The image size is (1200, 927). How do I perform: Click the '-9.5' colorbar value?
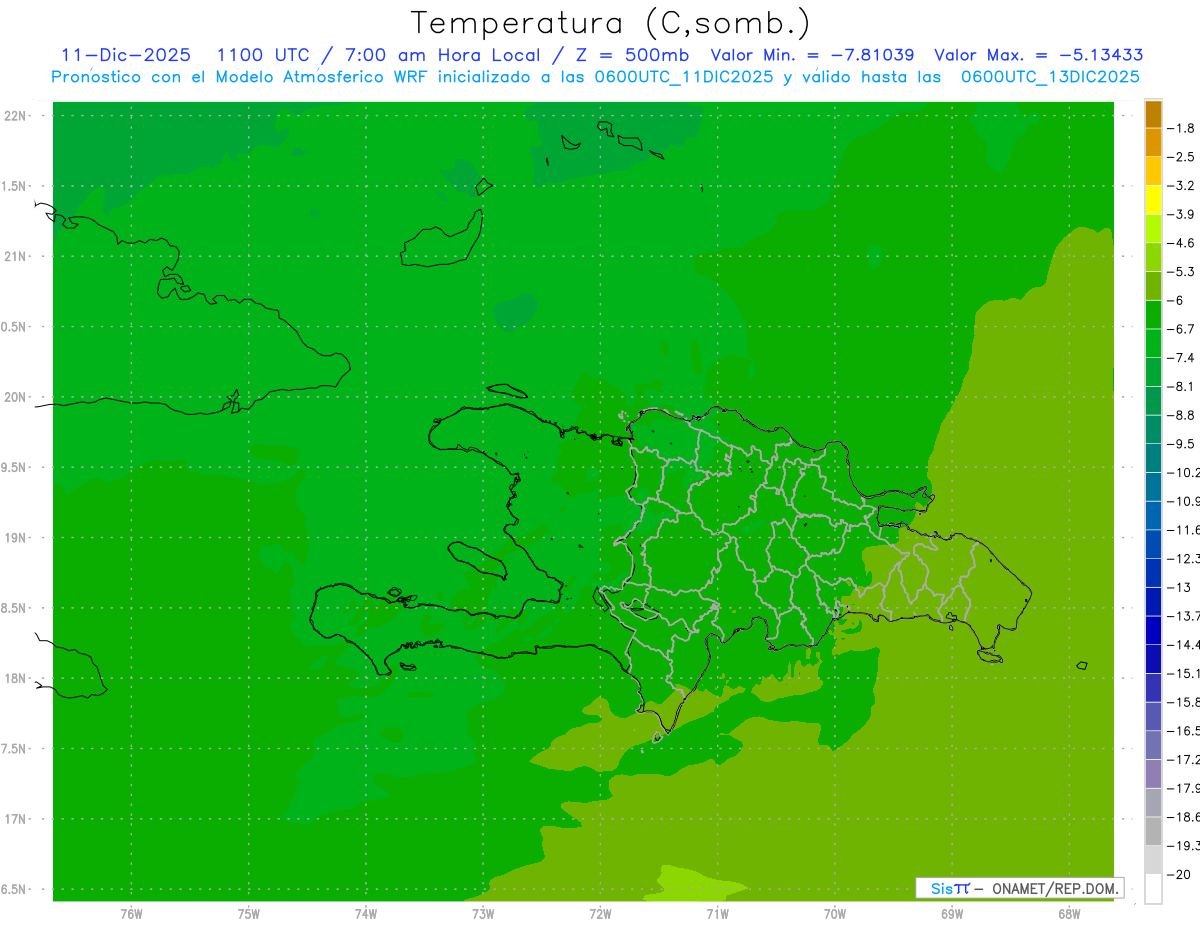(1181, 444)
